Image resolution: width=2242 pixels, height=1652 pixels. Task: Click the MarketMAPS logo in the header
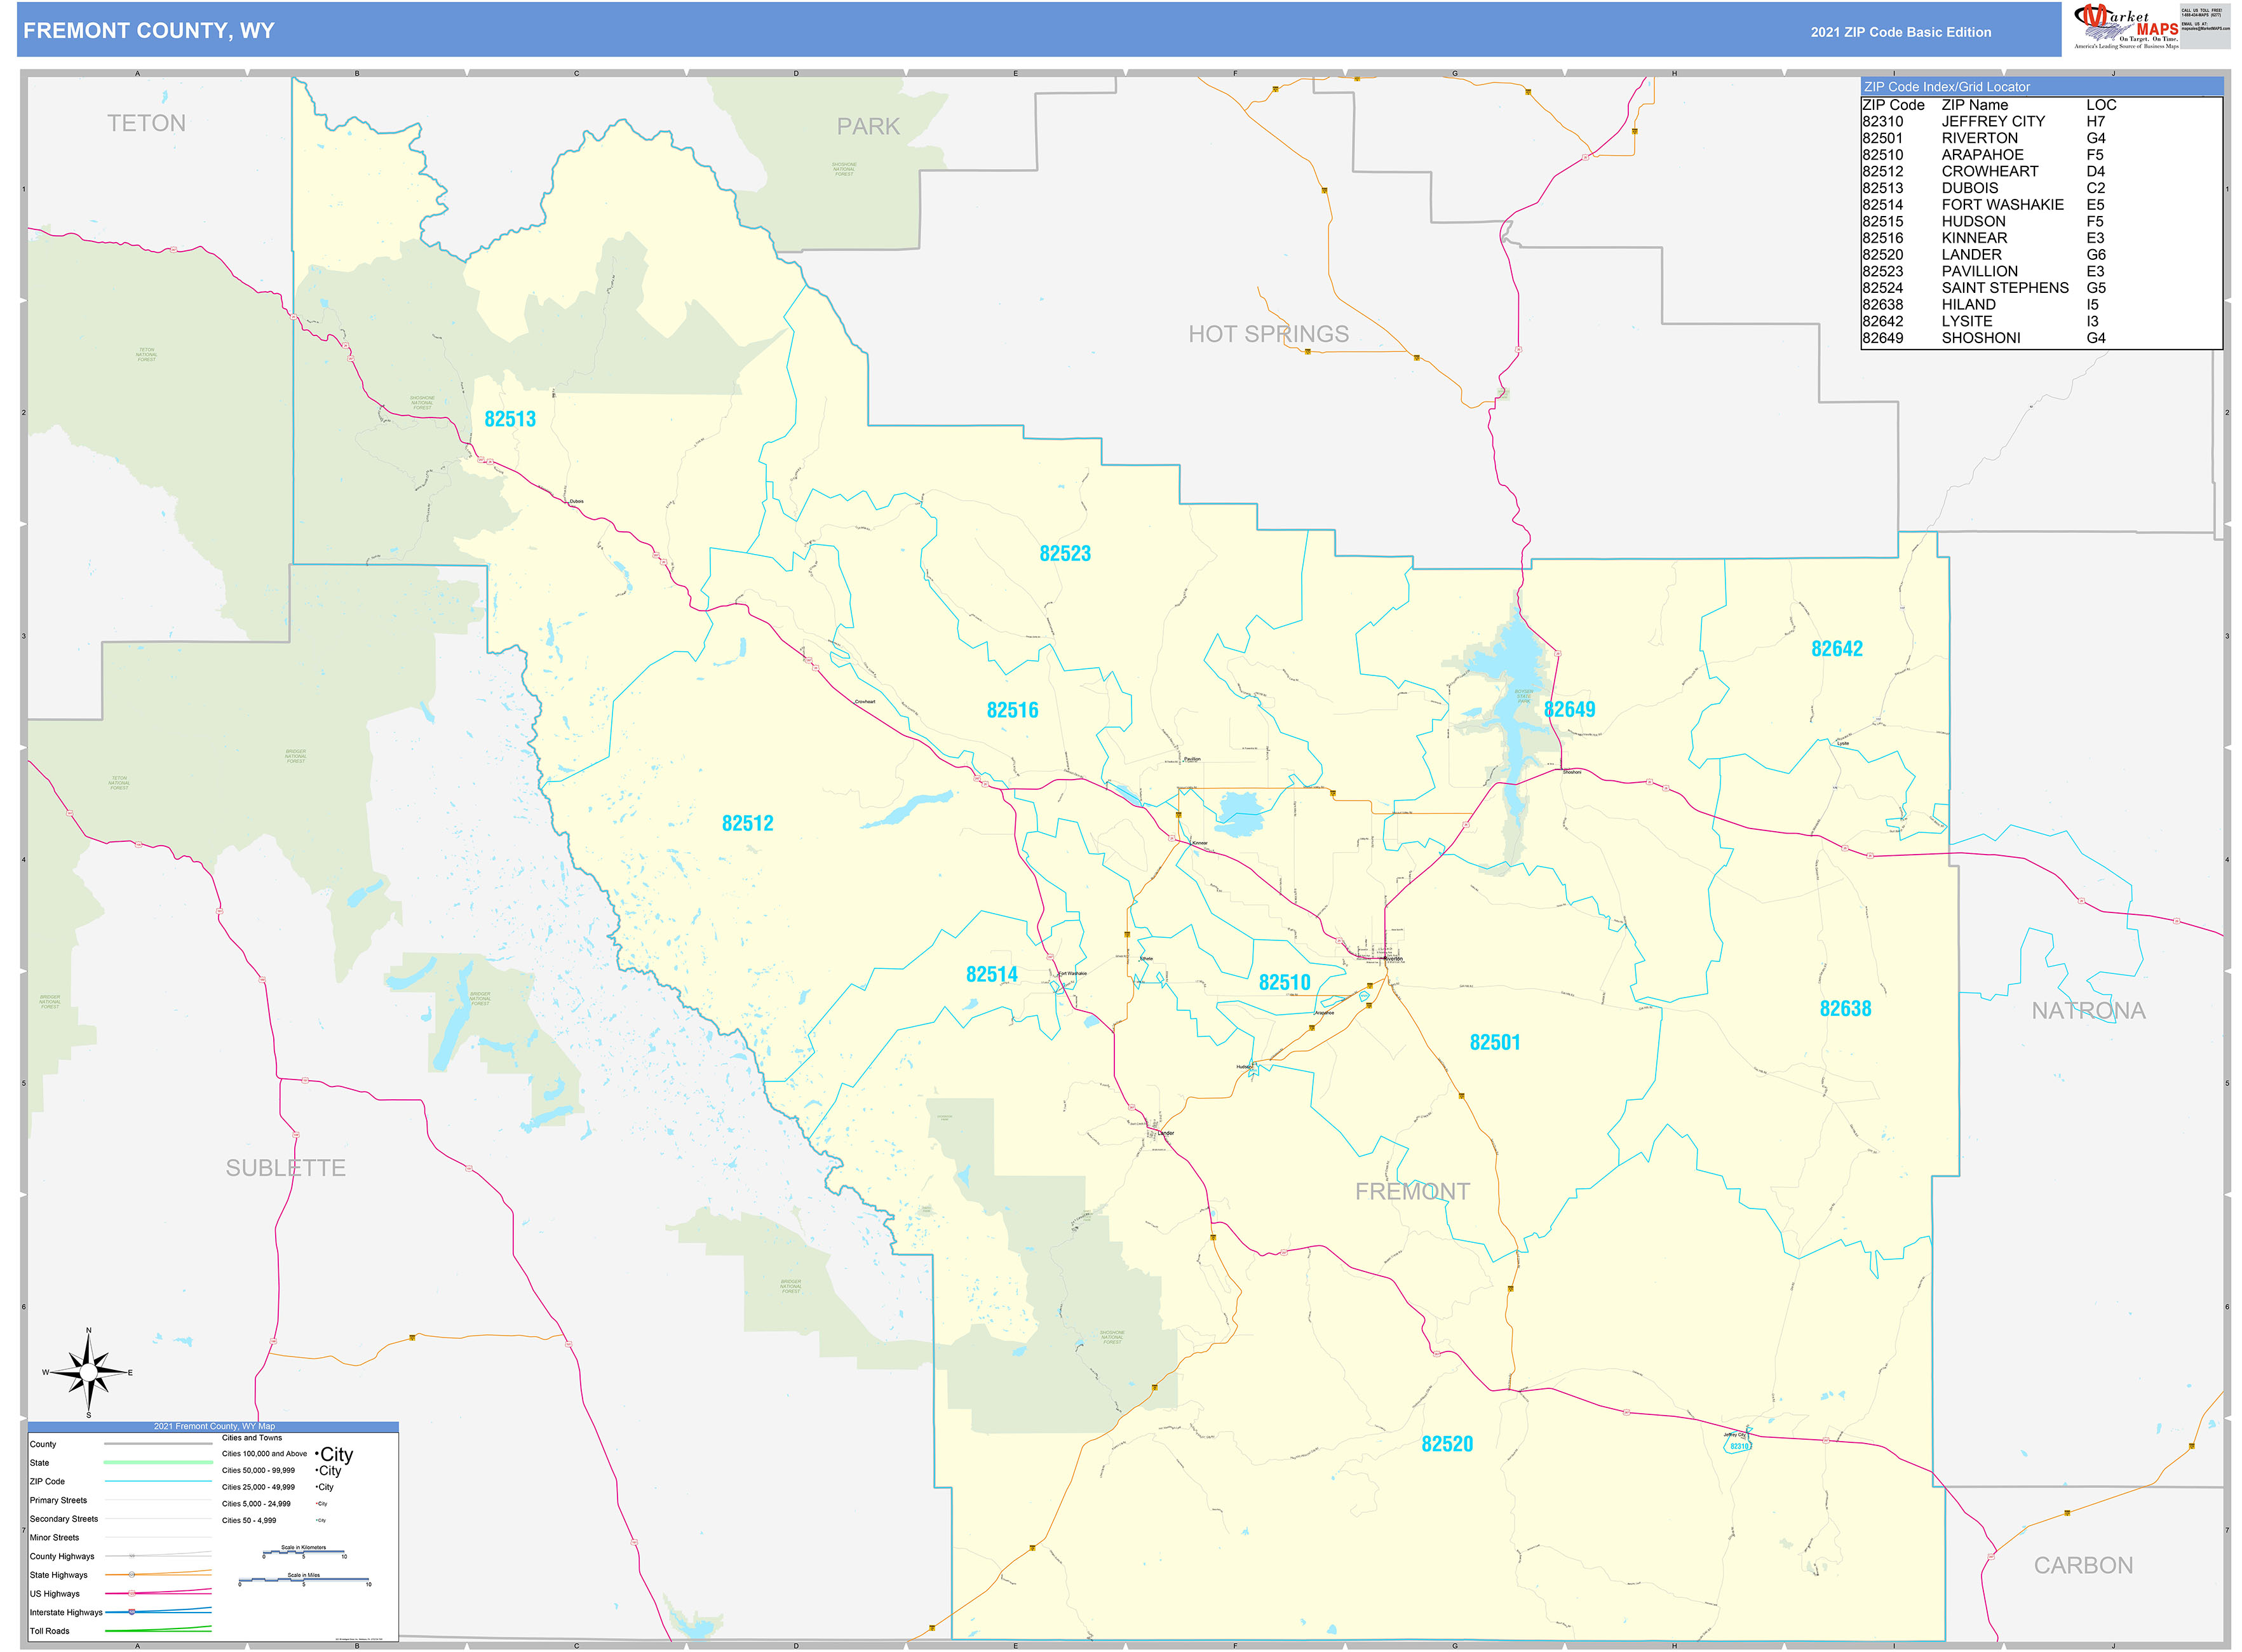click(2127, 27)
